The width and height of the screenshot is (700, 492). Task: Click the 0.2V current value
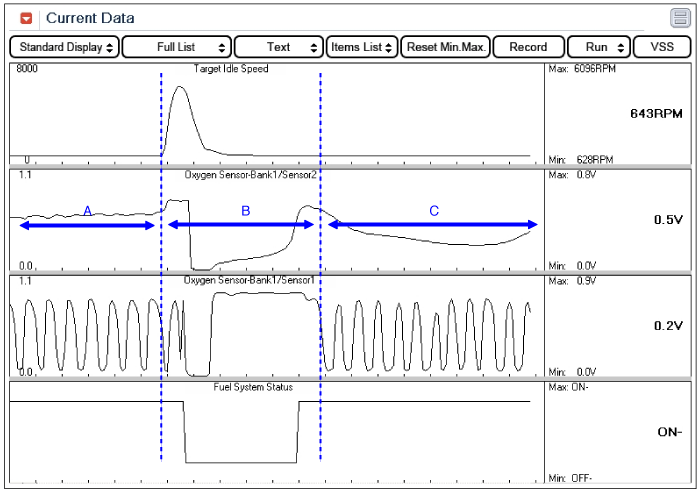[668, 326]
